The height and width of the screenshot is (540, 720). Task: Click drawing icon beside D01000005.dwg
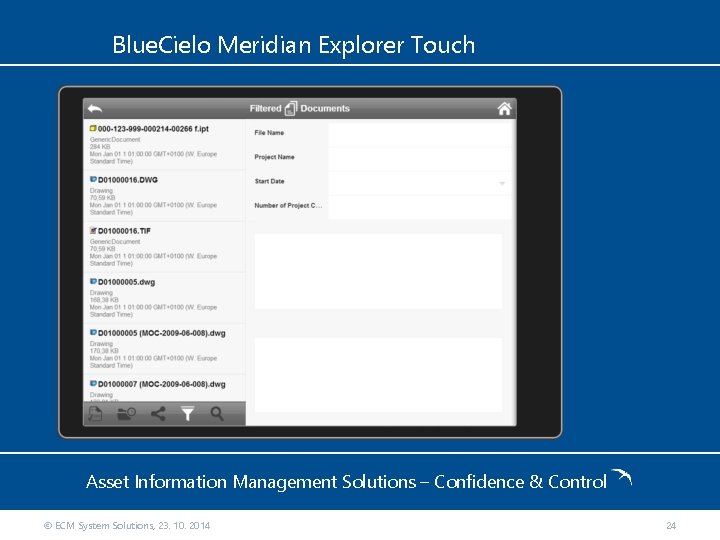coord(93,281)
